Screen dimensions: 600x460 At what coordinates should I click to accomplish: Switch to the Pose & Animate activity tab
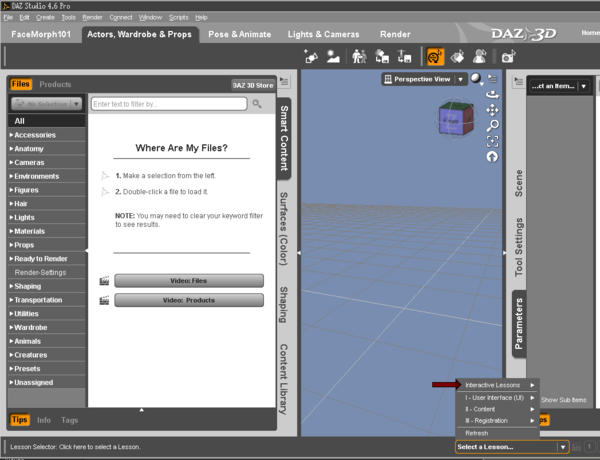240,34
